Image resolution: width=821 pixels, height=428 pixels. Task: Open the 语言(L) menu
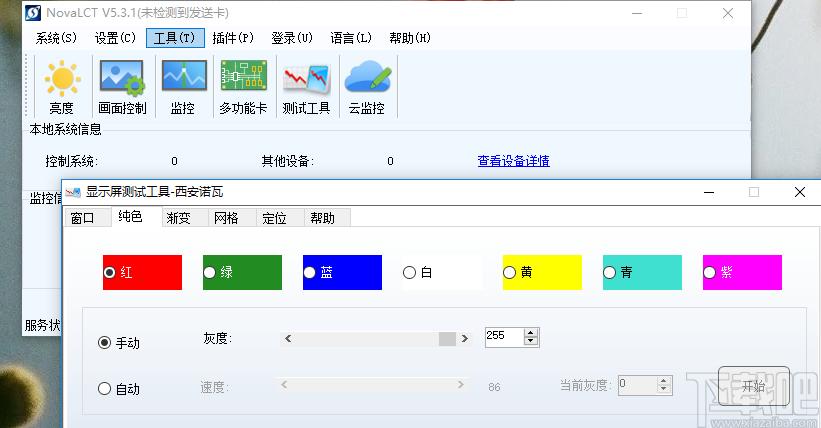coord(351,38)
